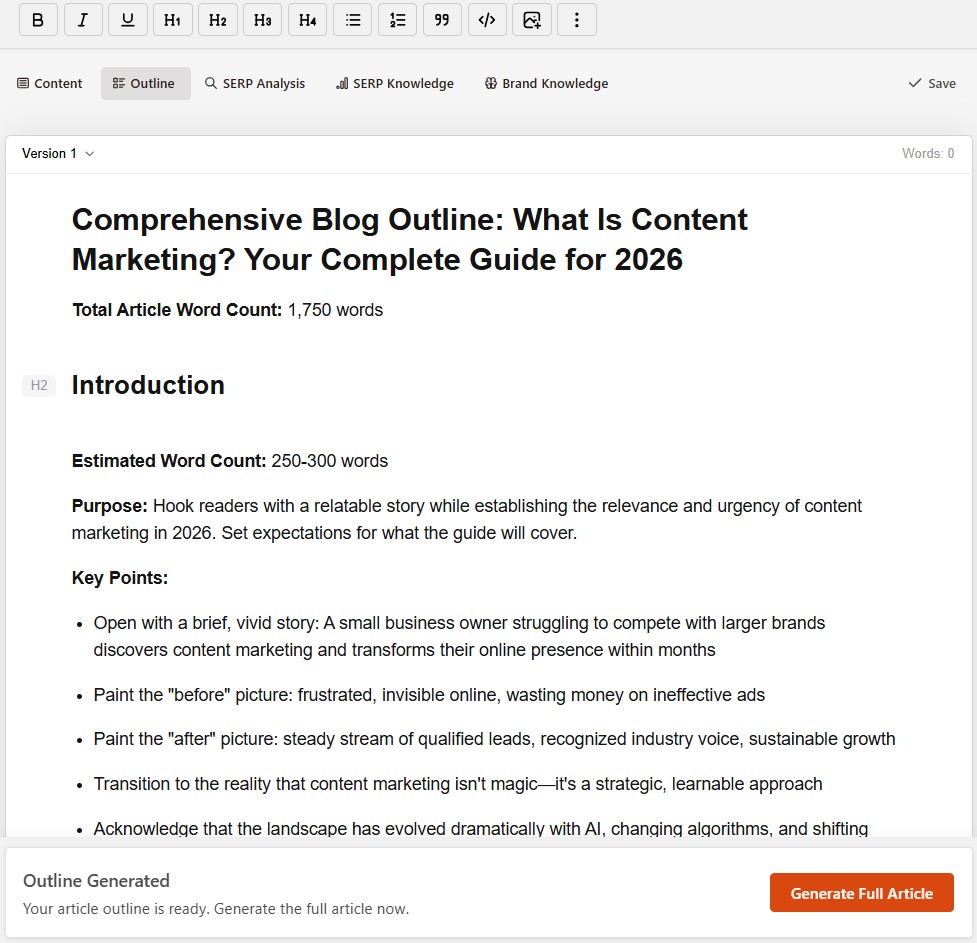
Task: Open the three-dot overflow menu
Action: [x=577, y=19]
